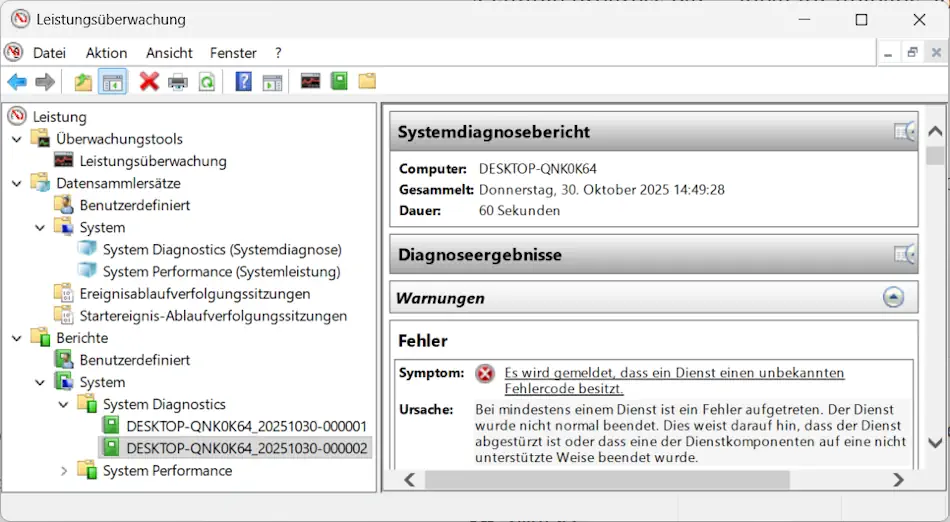
Task: Click the gray Forward arrow in toolbar
Action: tap(45, 82)
